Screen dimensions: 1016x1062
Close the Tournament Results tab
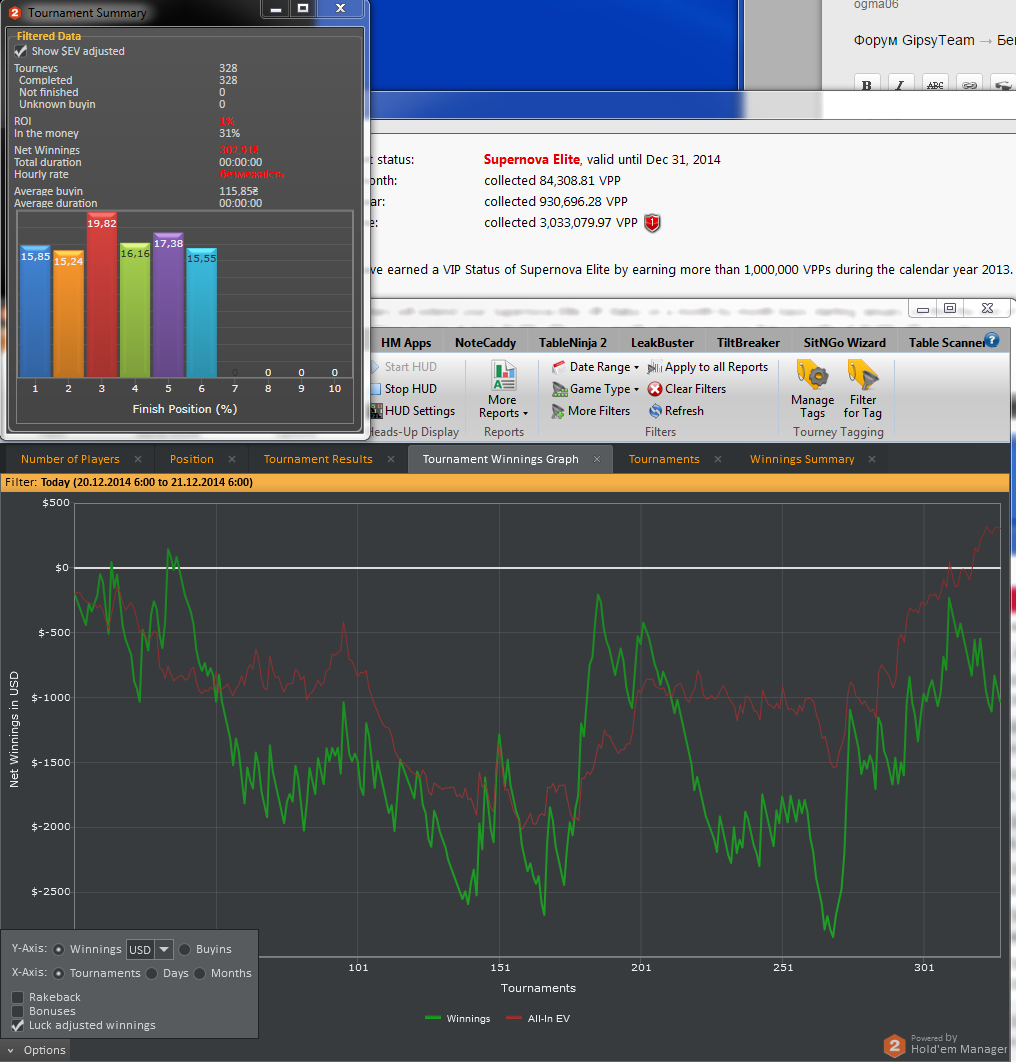pos(391,459)
